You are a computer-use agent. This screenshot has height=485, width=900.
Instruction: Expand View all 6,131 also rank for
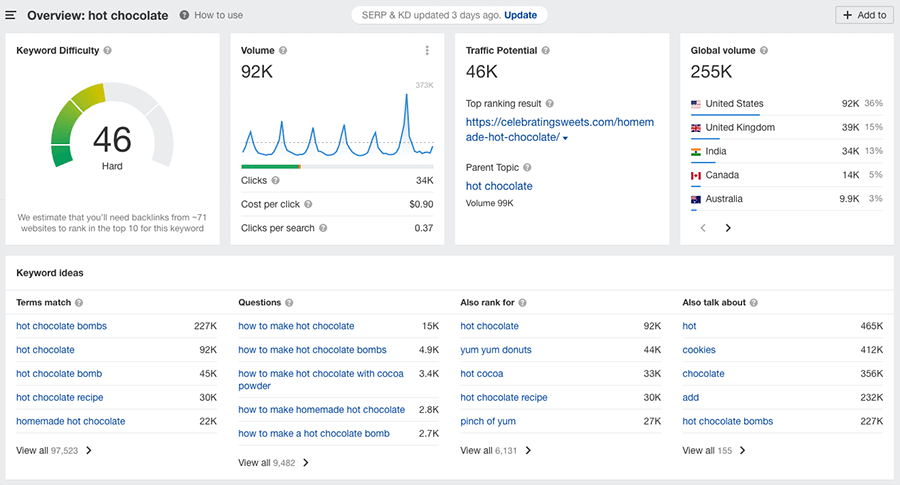point(496,451)
